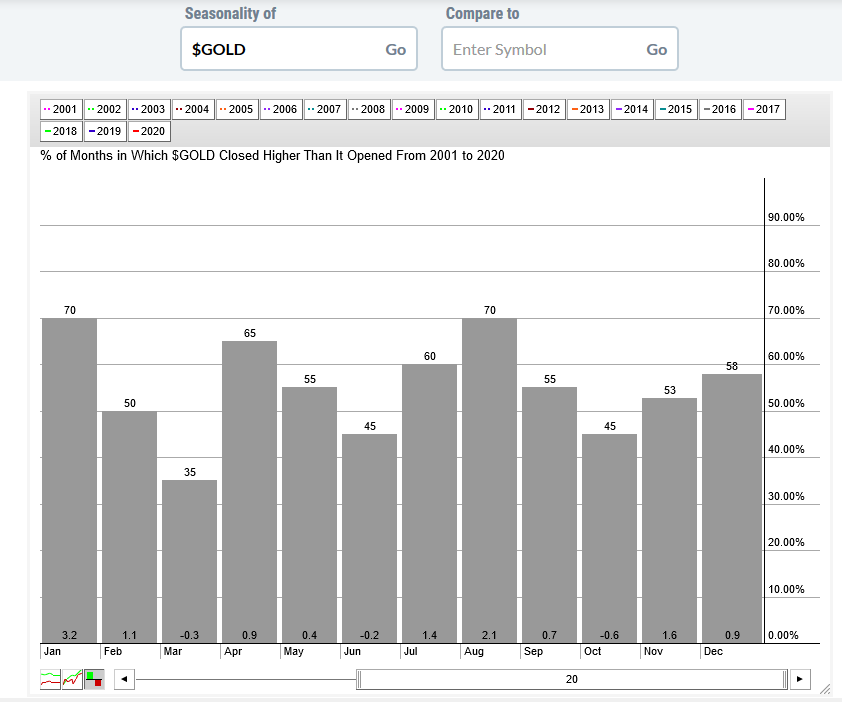Enable the 2013 year legend item
842x702 pixels.
(589, 110)
